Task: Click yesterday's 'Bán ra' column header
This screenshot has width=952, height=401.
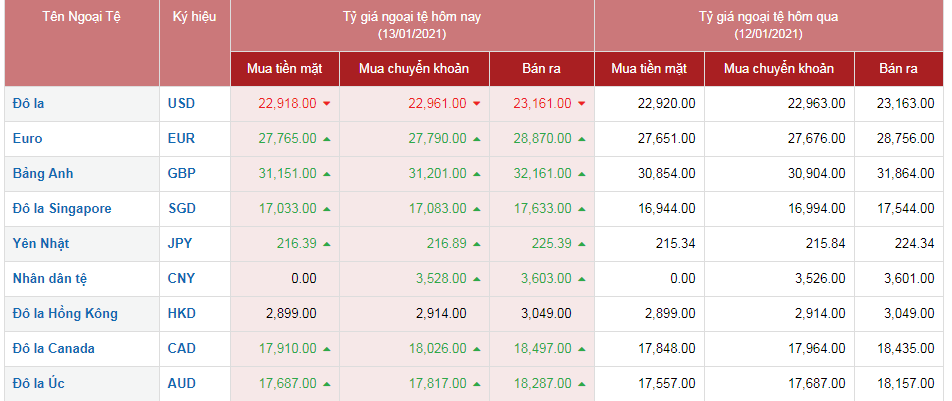Action: click(897, 68)
